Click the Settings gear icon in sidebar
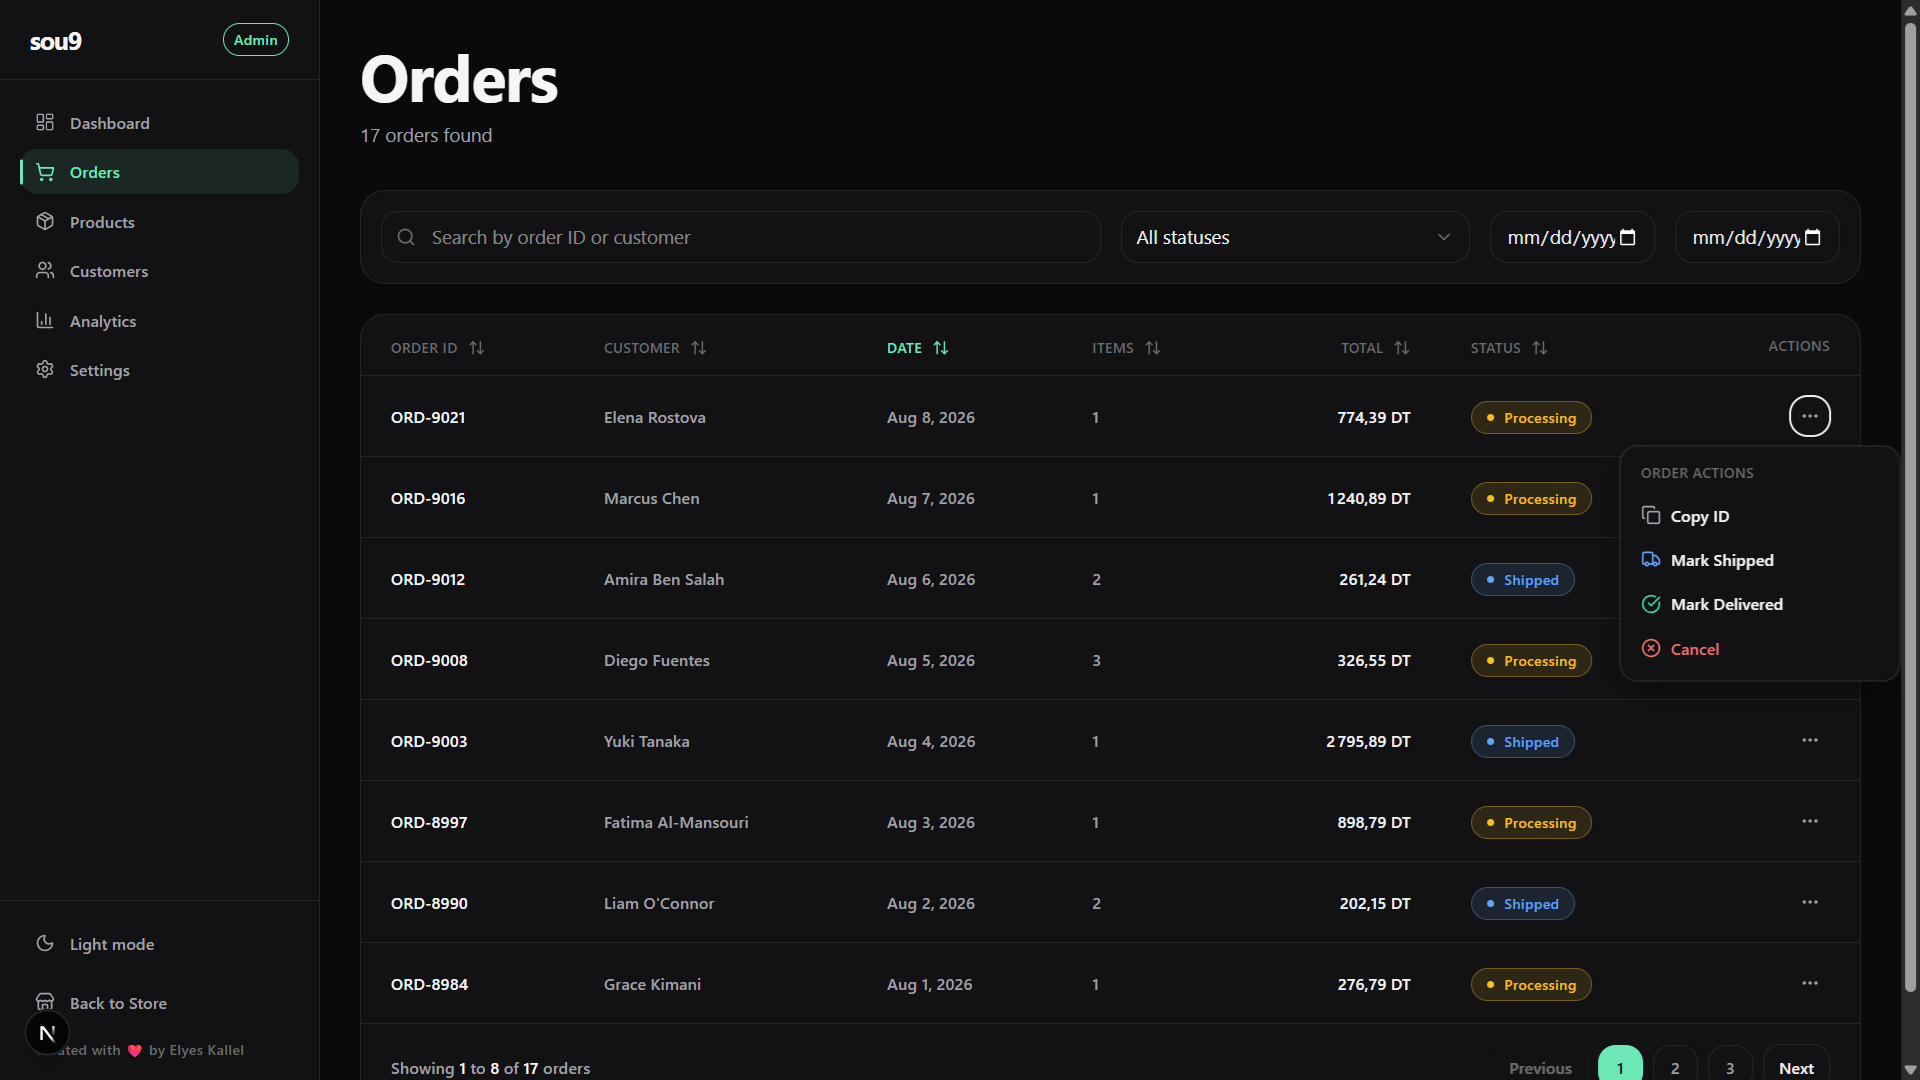The height and width of the screenshot is (1080, 1920). (x=45, y=370)
